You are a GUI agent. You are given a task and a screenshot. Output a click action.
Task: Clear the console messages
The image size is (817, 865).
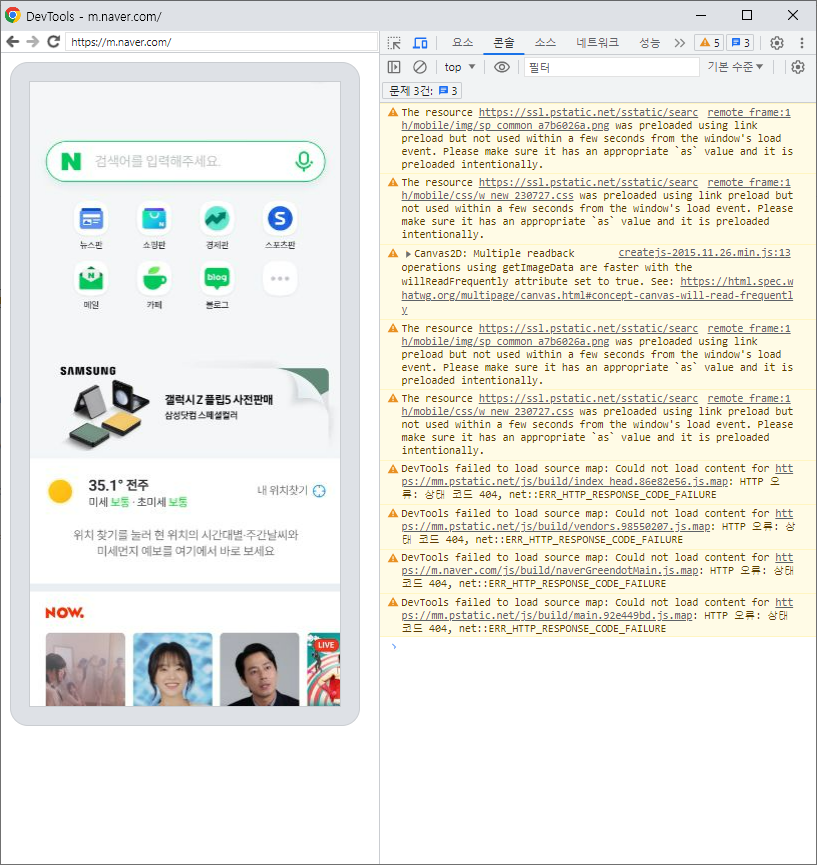pyautogui.click(x=420, y=66)
